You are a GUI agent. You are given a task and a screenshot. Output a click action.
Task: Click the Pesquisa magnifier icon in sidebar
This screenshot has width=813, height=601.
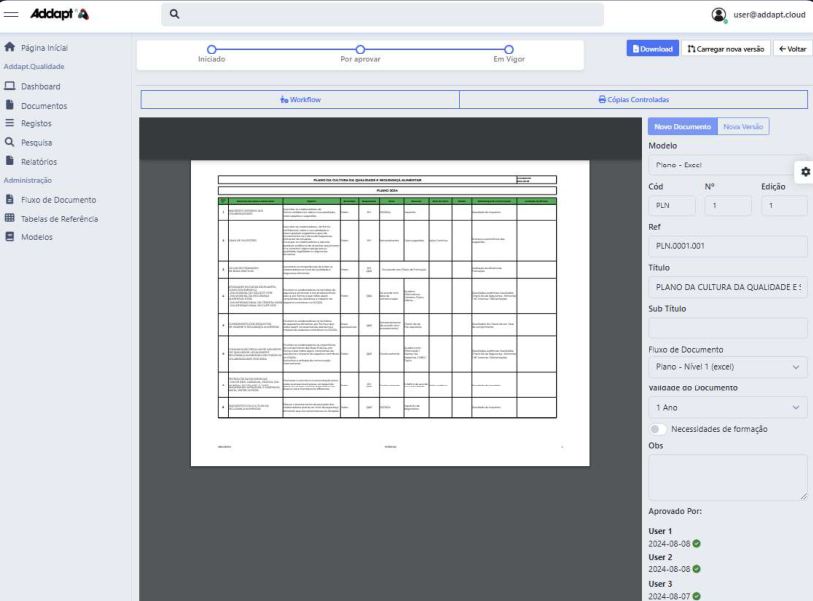[x=9, y=142]
